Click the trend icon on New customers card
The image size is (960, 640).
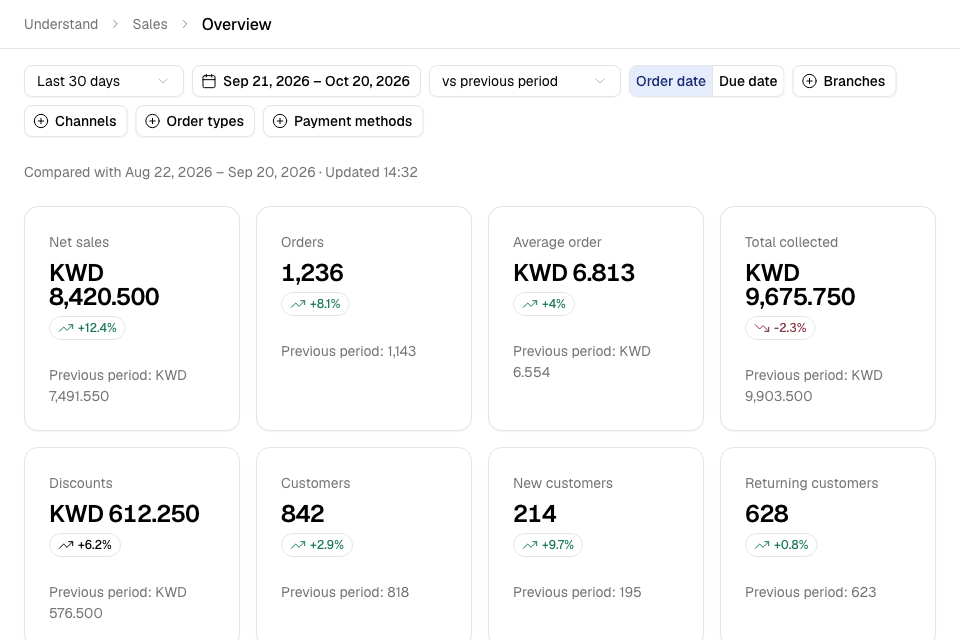[530, 545]
